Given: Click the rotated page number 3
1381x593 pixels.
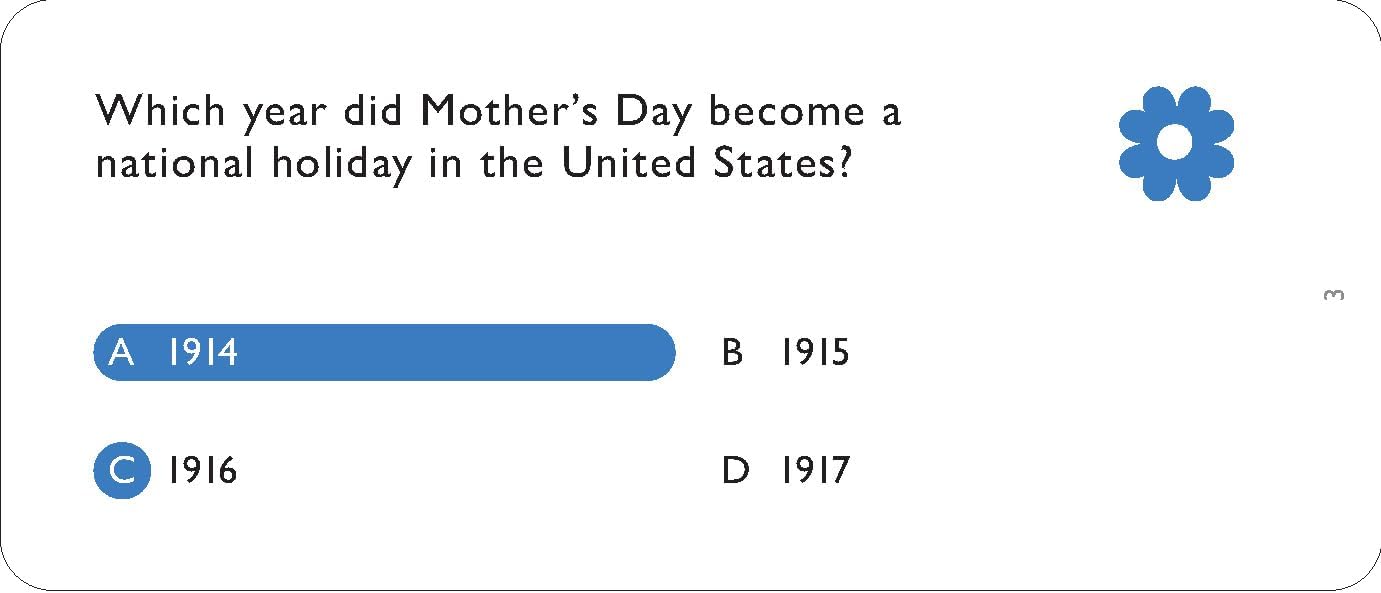Looking at the screenshot, I should (x=1333, y=295).
